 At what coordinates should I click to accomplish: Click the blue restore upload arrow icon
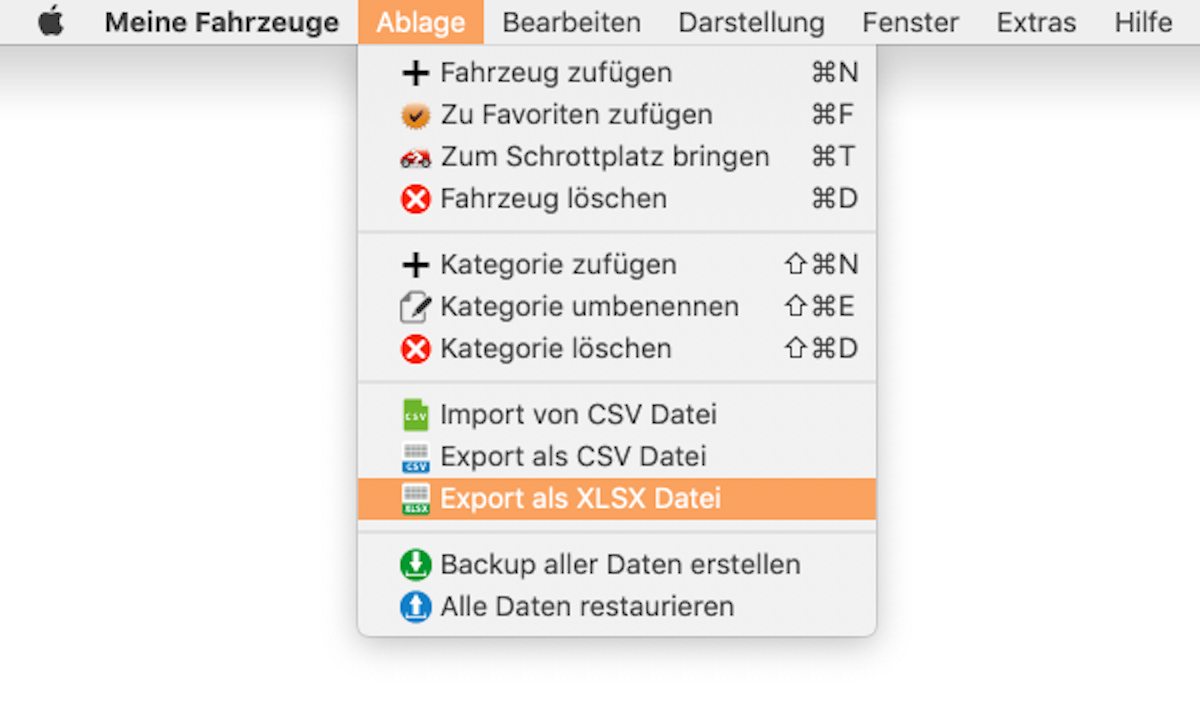click(414, 607)
